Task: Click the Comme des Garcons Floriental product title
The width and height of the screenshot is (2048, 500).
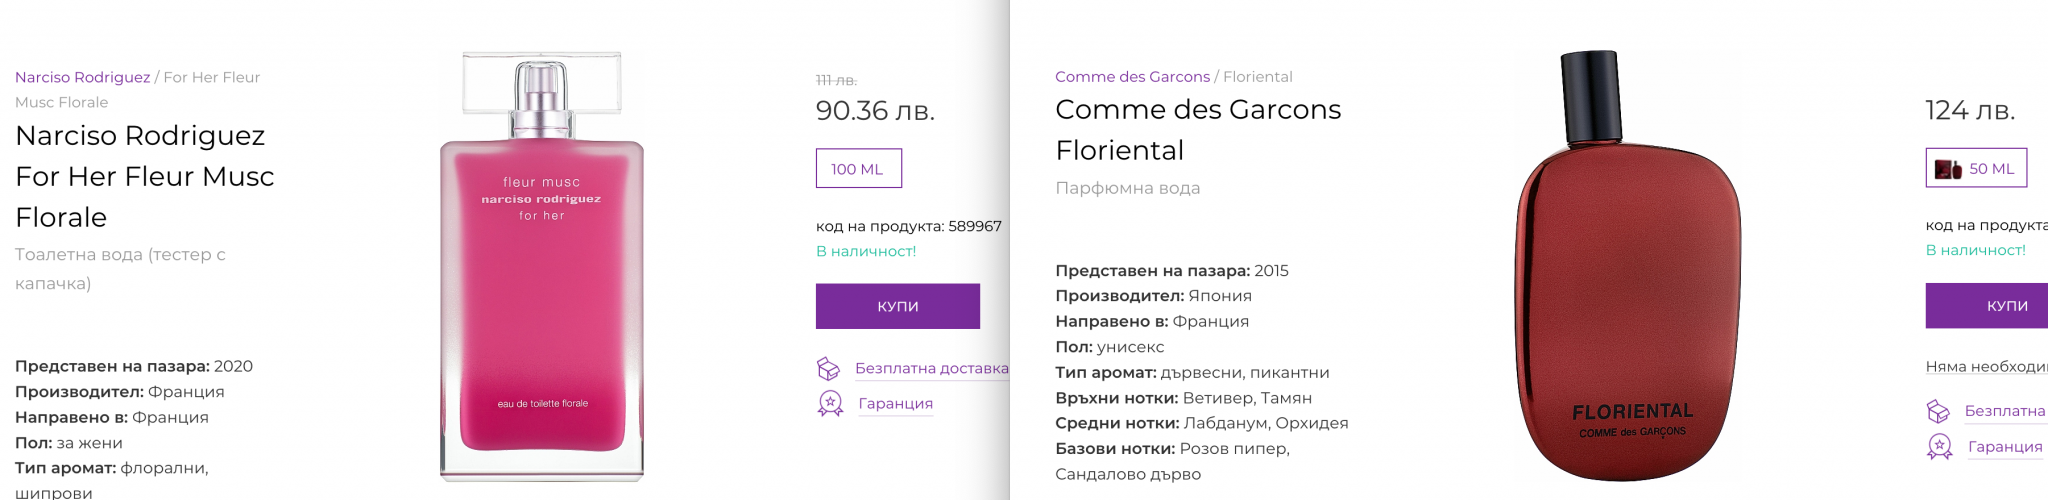Action: coord(1198,130)
